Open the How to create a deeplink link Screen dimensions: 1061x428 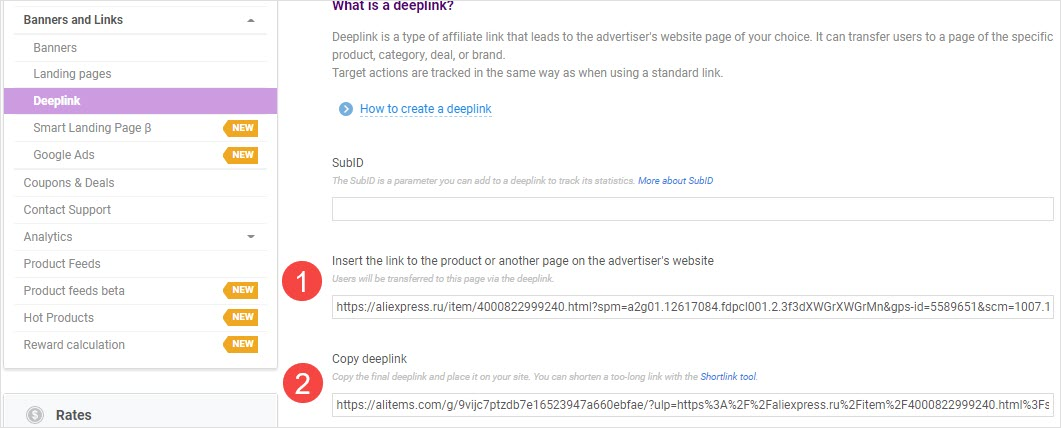425,109
